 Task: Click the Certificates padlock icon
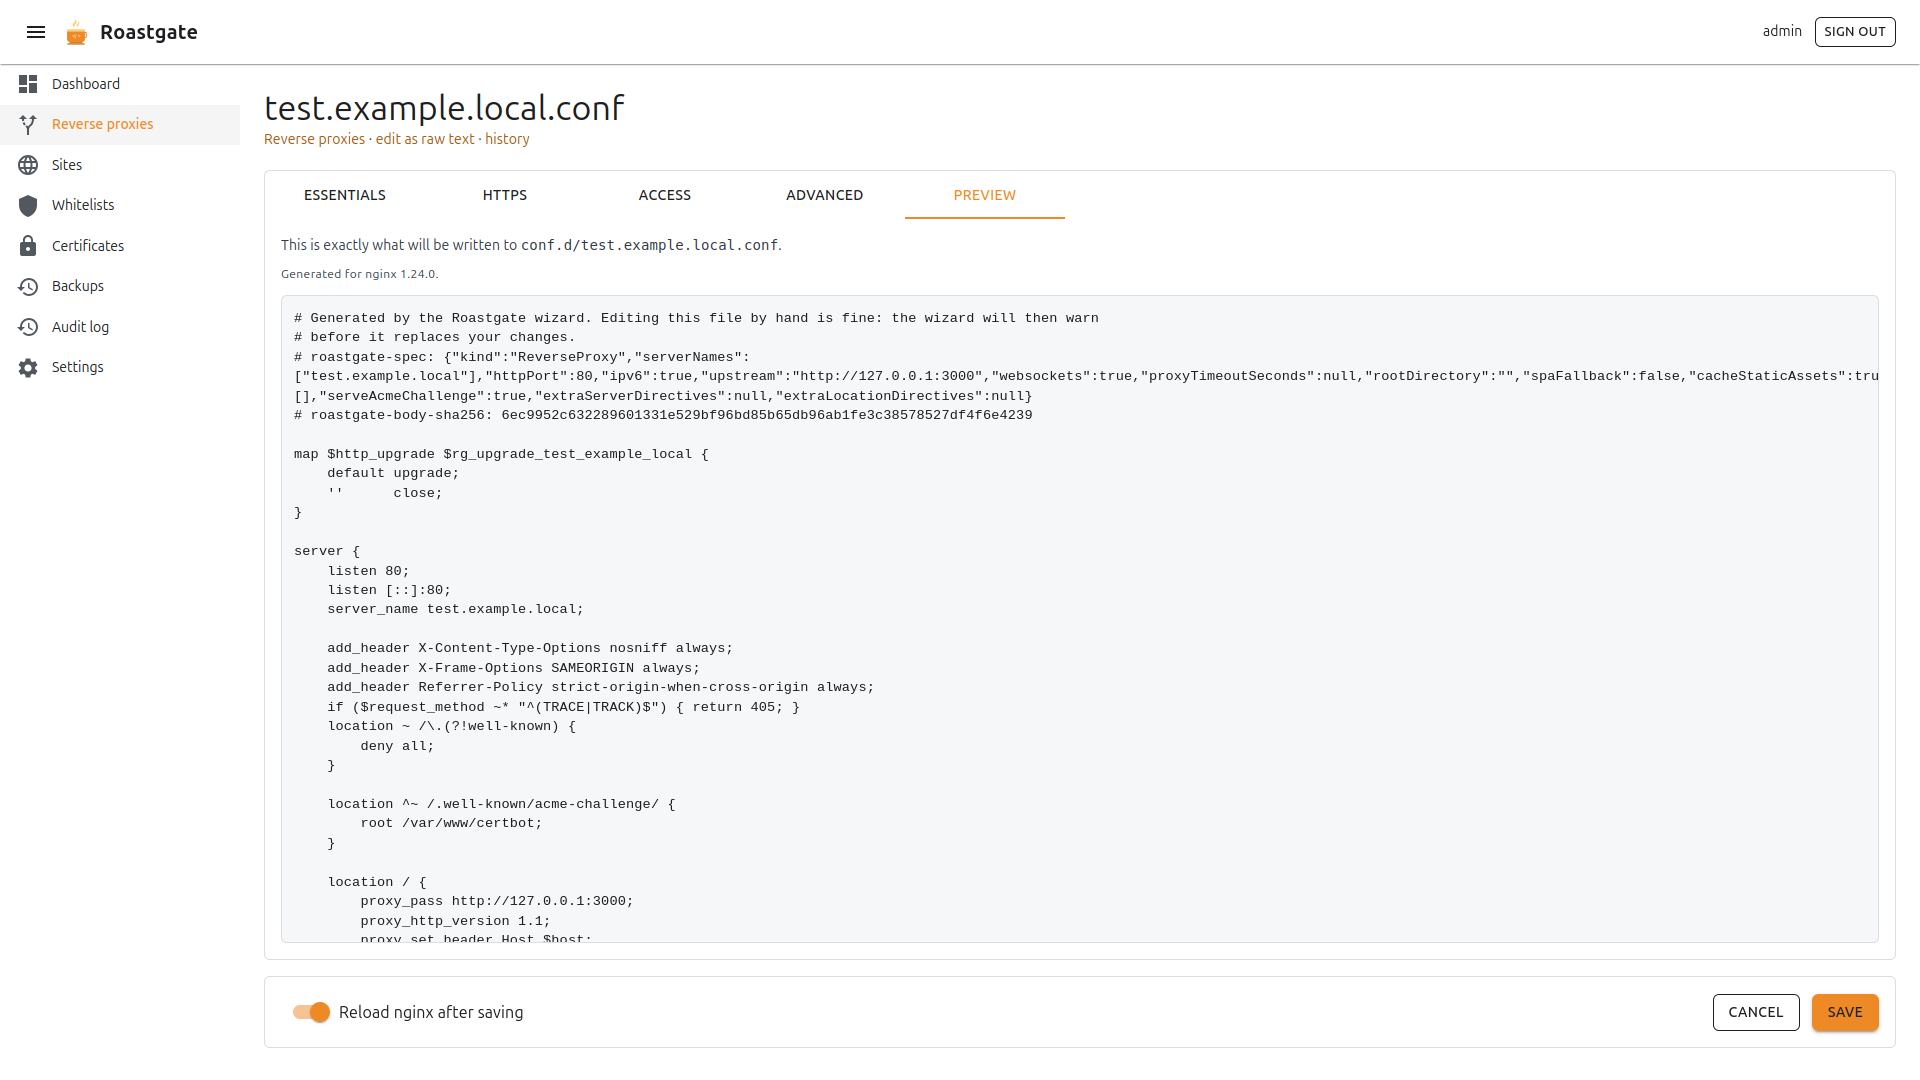coord(28,246)
